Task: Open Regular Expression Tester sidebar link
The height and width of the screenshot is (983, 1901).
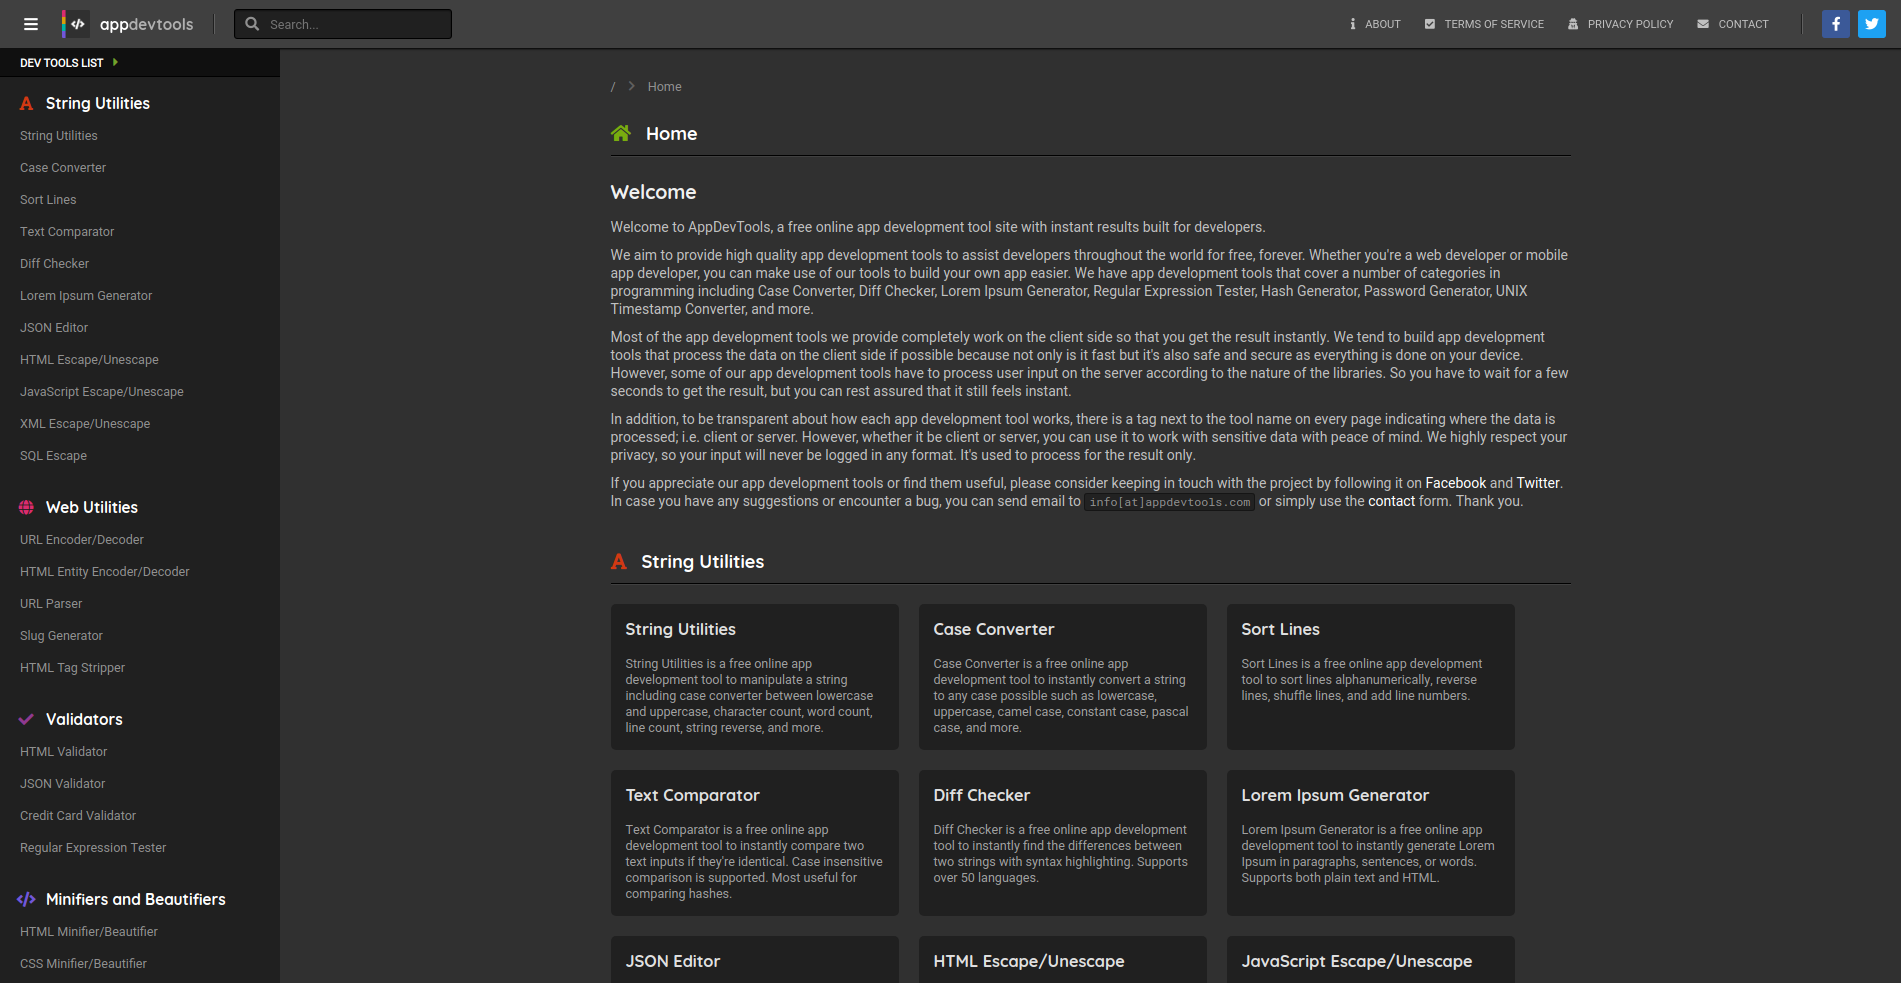Action: point(93,848)
